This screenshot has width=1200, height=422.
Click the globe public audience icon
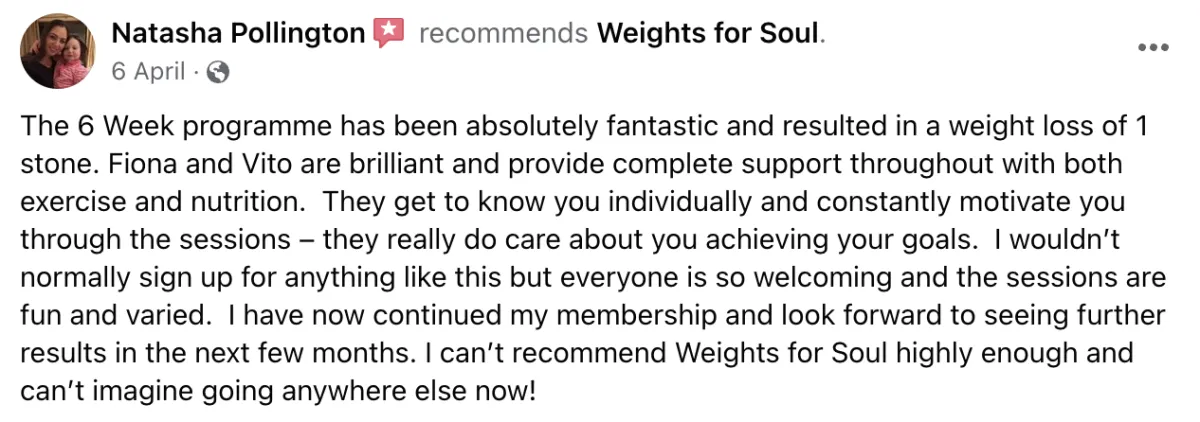[218, 72]
